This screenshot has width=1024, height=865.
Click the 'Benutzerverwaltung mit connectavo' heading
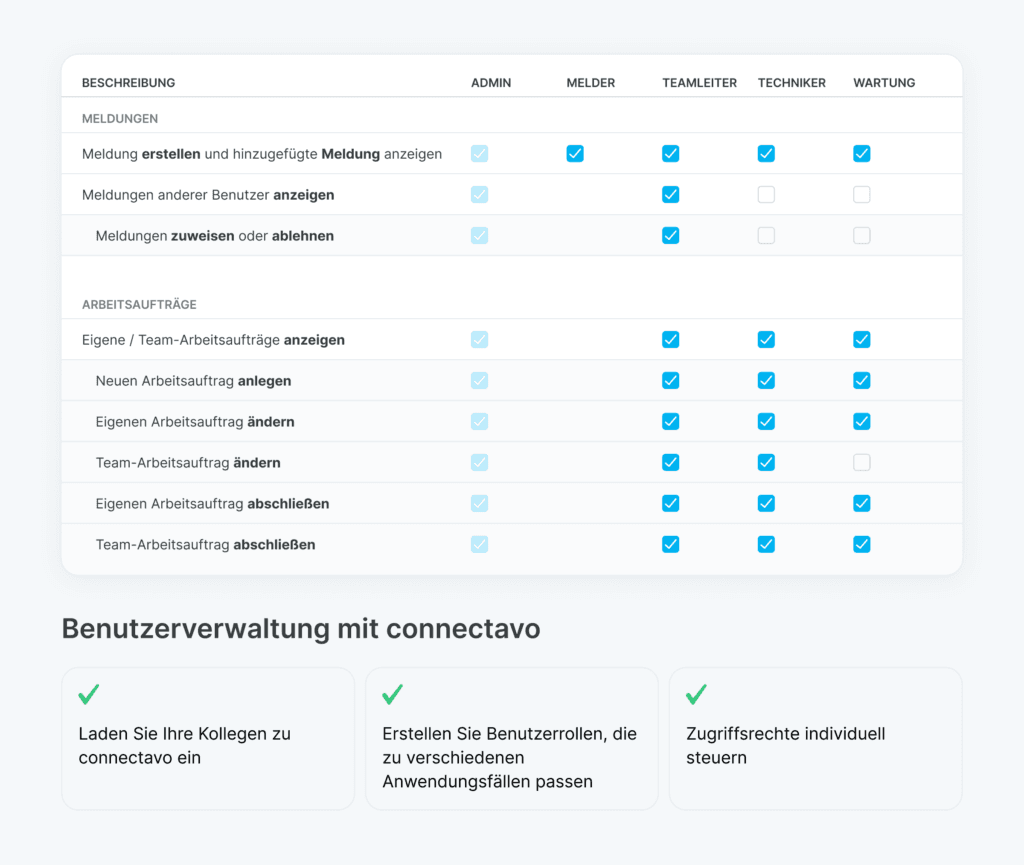point(301,628)
